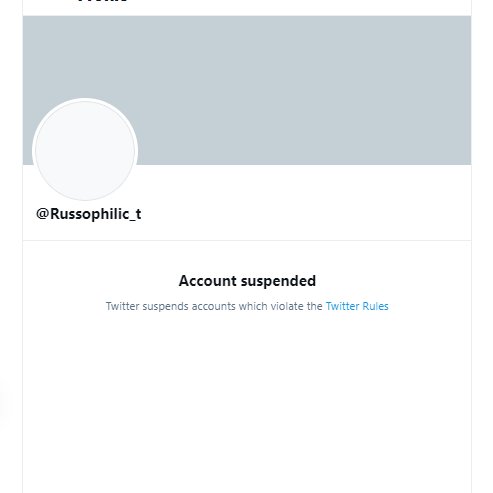Open the Twitter Rules link
Viewport: 493px width, 493px height.
[x=357, y=306]
